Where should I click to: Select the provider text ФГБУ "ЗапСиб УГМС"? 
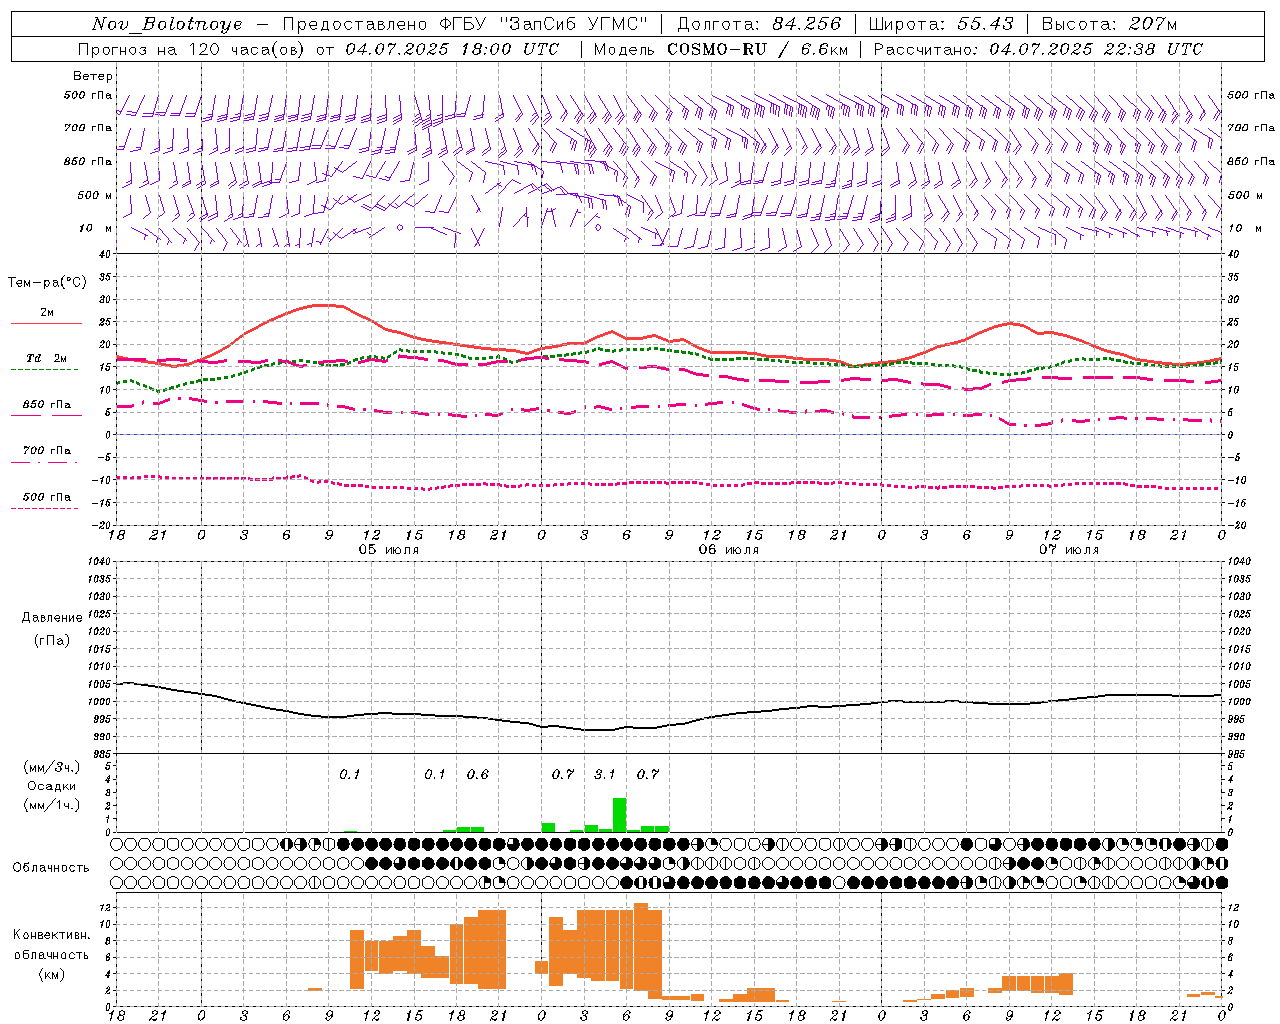click(543, 24)
